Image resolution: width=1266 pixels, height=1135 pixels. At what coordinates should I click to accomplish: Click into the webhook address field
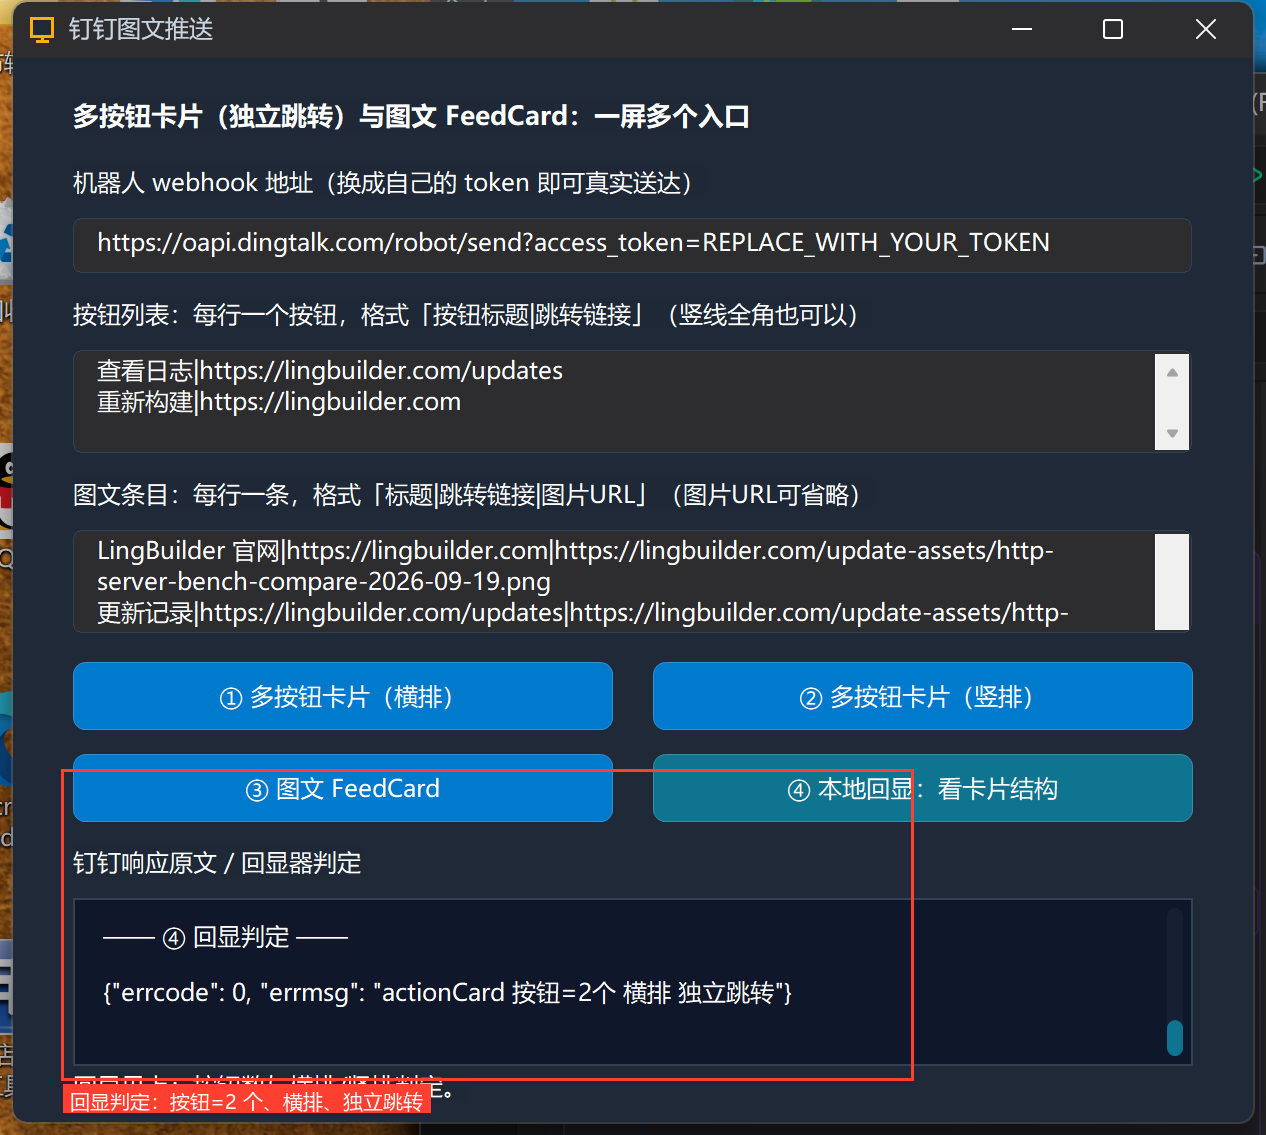[632, 245]
